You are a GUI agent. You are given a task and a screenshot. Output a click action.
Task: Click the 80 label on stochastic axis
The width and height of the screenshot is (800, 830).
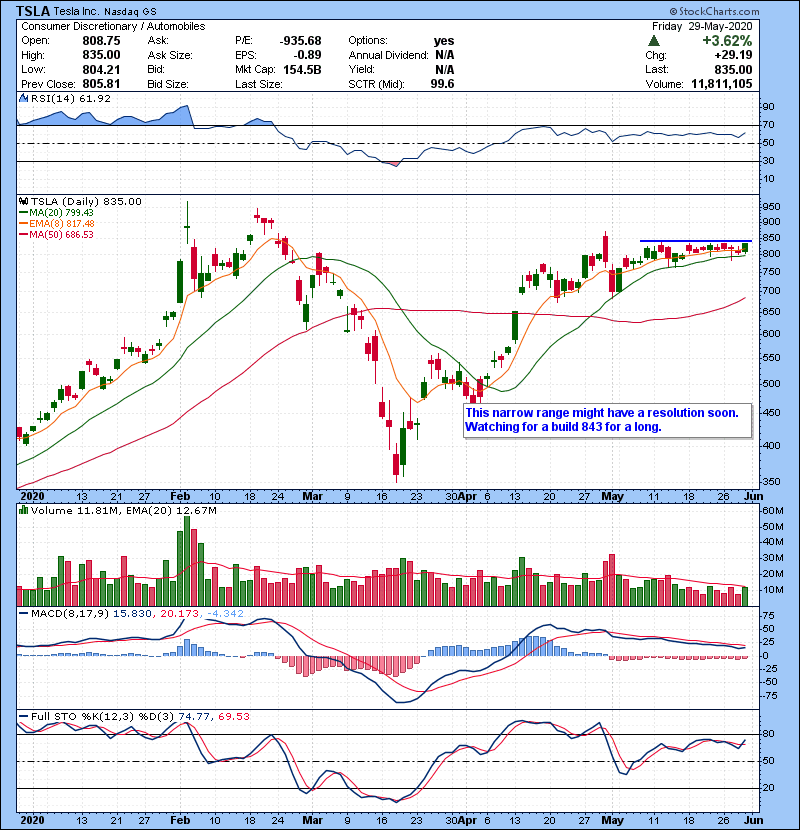[768, 734]
